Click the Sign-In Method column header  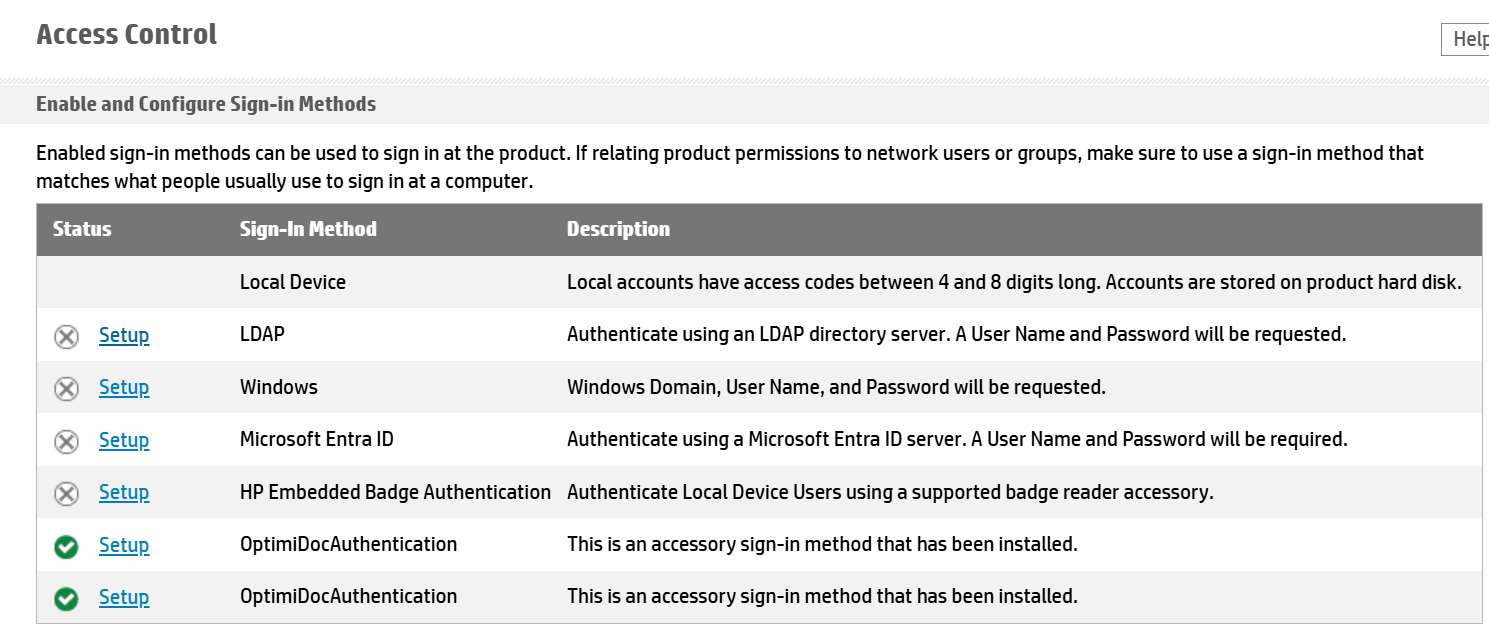(308, 229)
